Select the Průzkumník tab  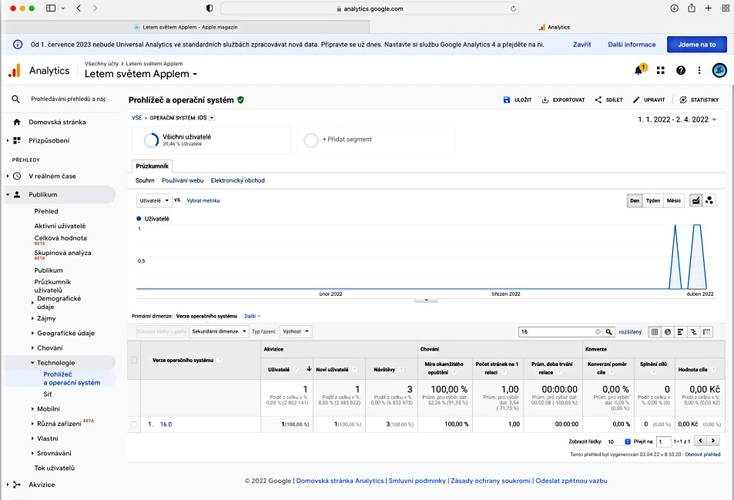pyautogui.click(x=152, y=166)
